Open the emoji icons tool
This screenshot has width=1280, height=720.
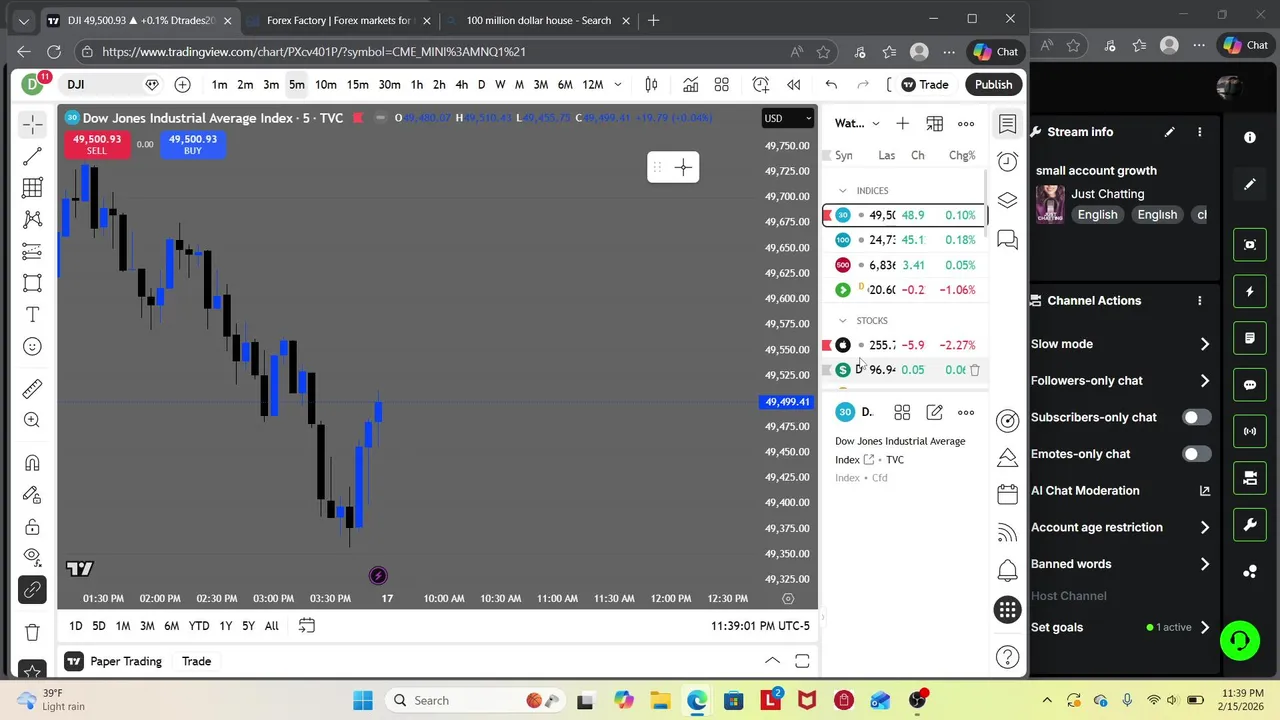(32, 346)
